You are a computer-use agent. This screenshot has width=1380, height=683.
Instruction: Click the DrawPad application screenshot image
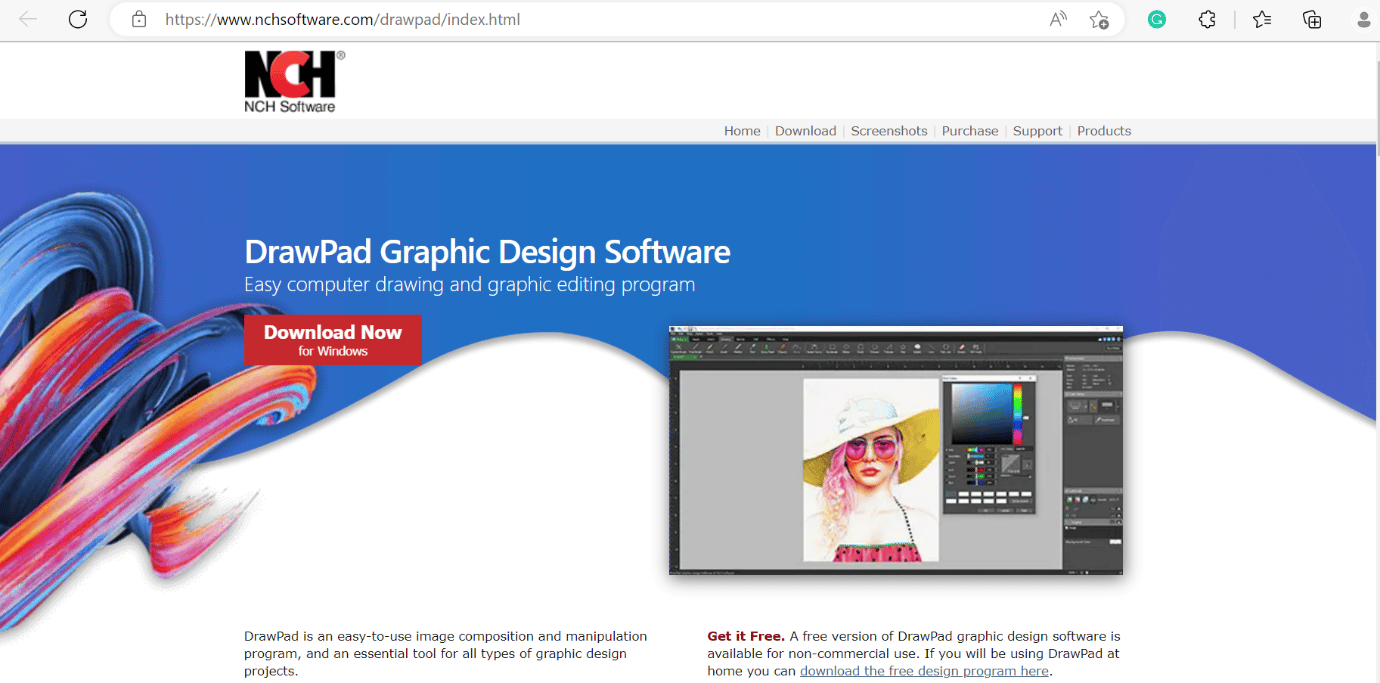896,450
